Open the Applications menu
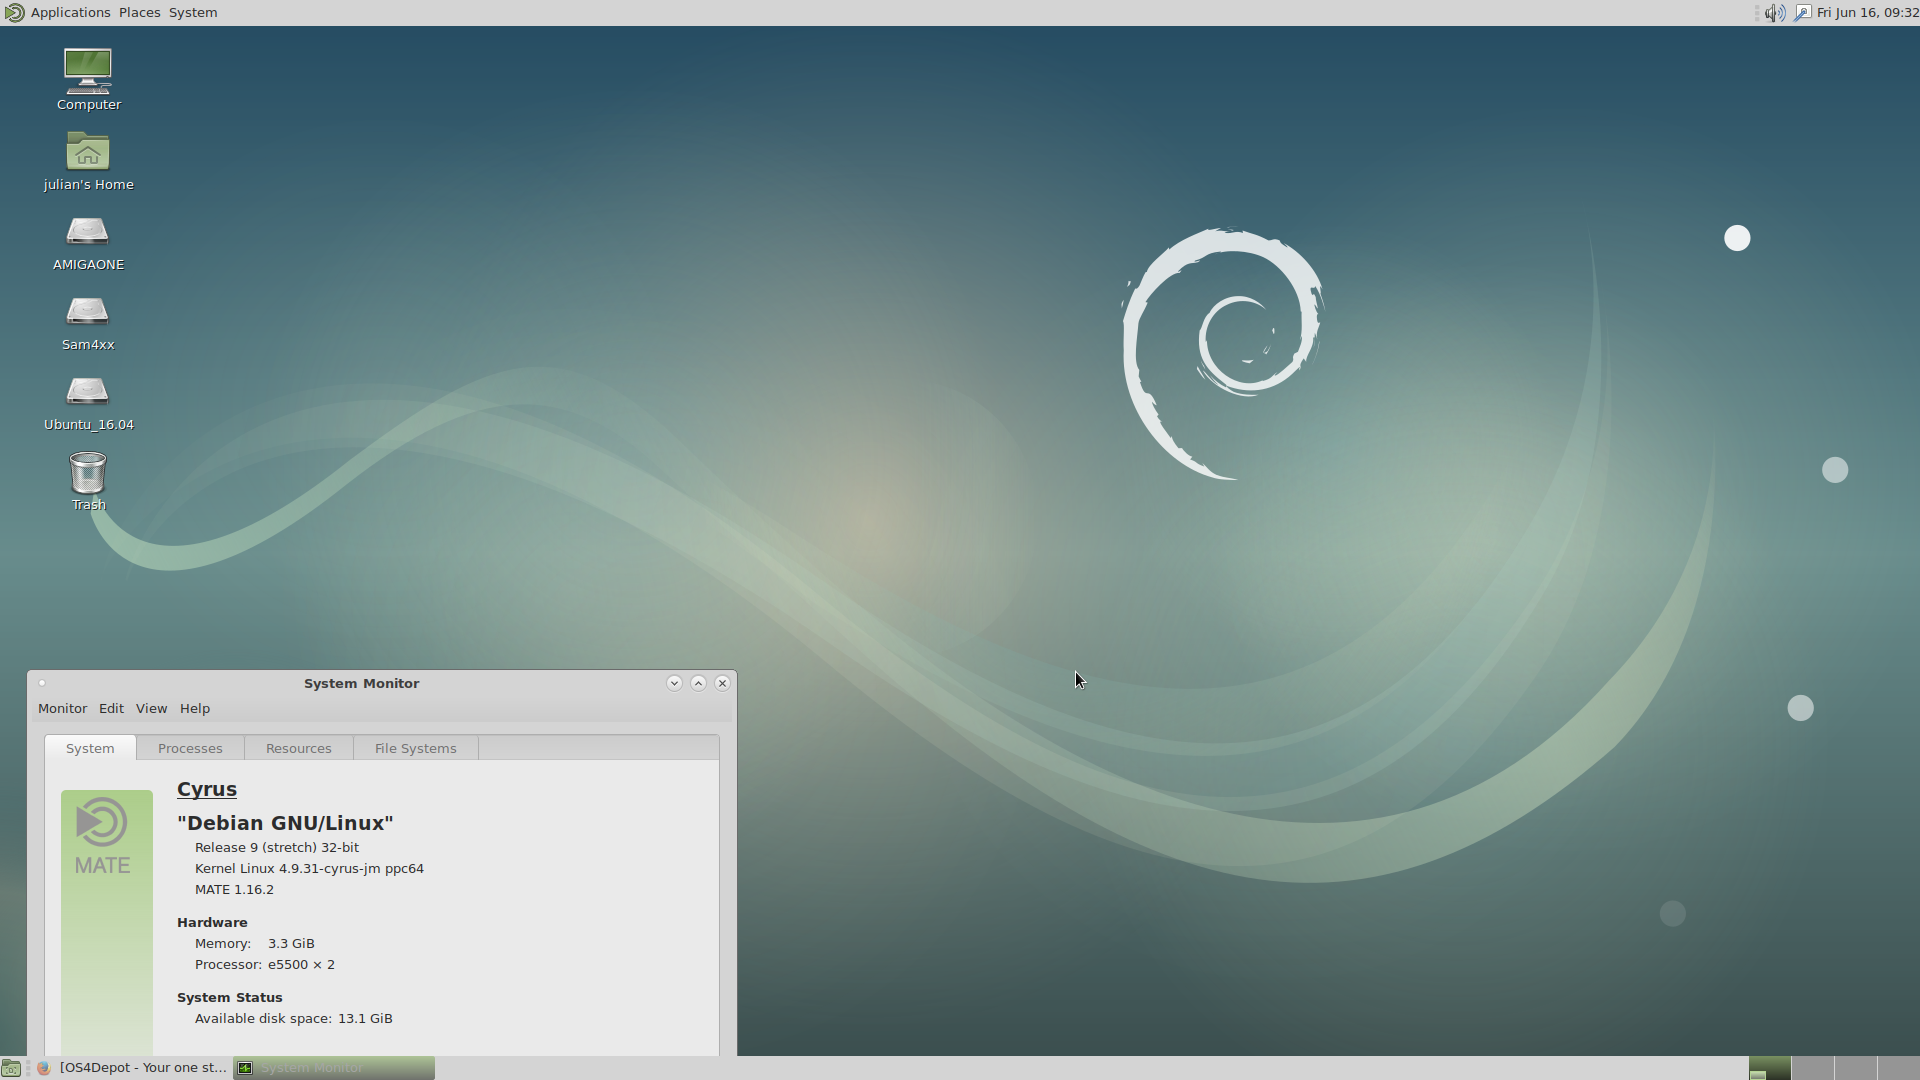 (70, 13)
